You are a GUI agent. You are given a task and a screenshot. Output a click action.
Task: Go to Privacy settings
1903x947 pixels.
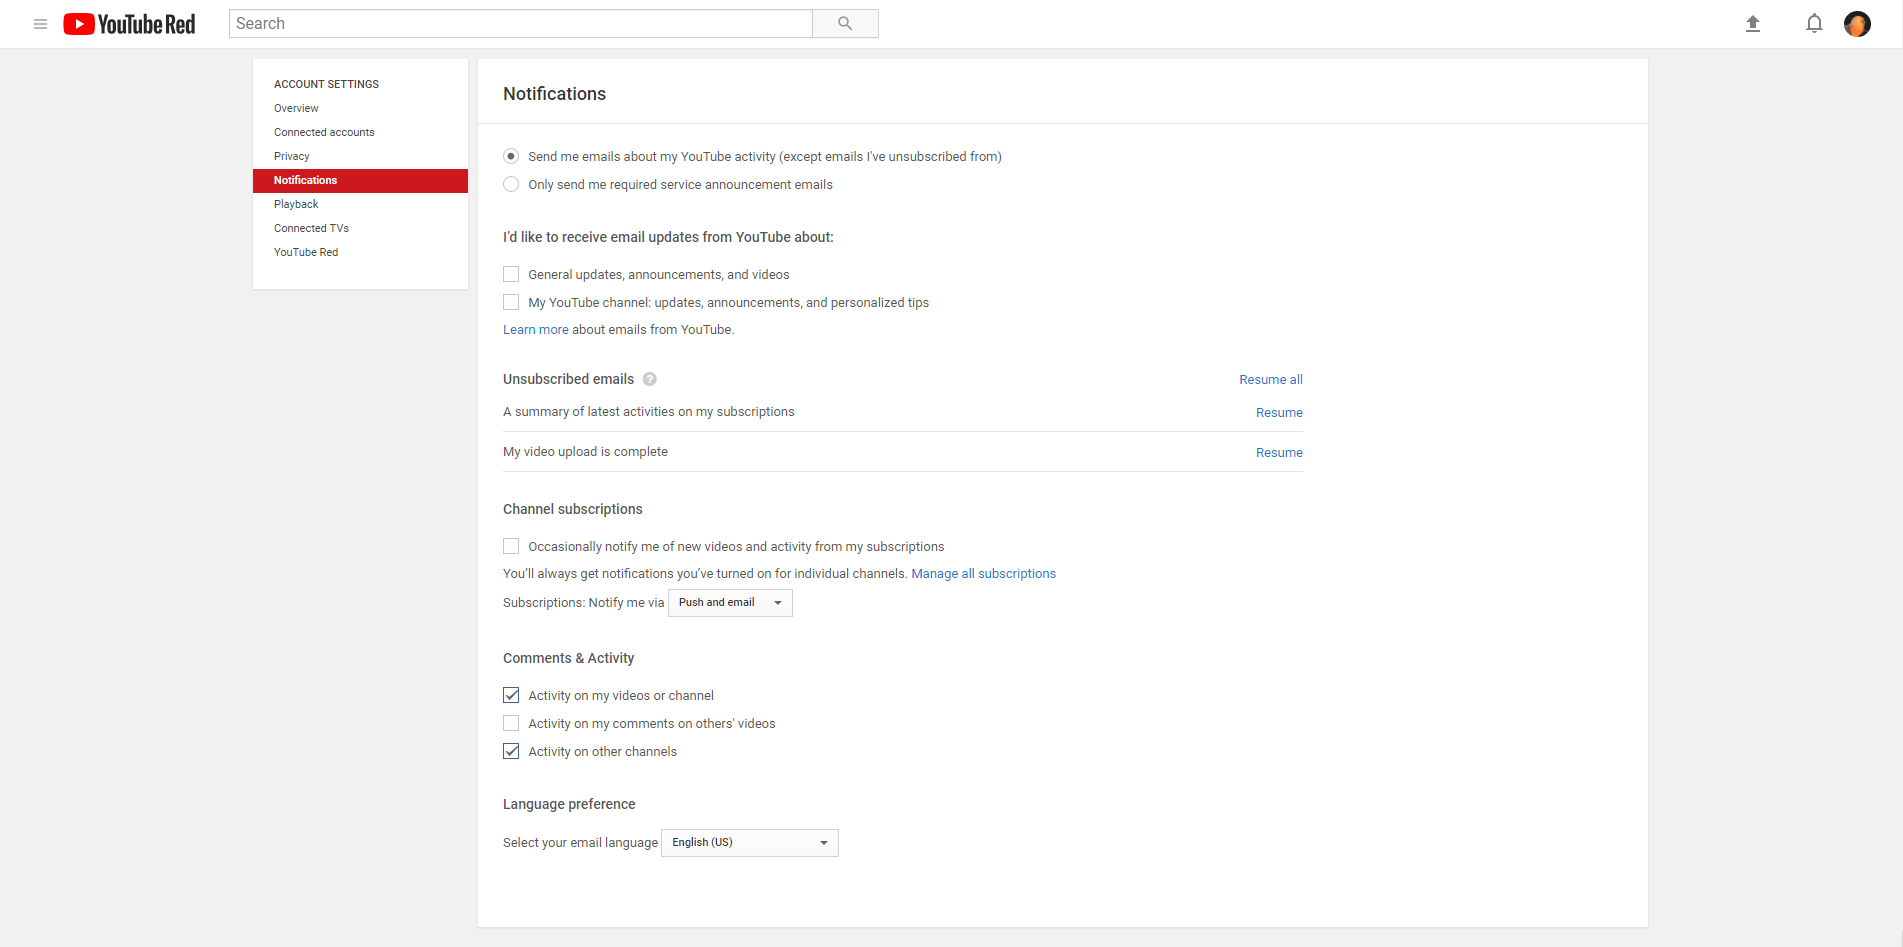tap(292, 156)
